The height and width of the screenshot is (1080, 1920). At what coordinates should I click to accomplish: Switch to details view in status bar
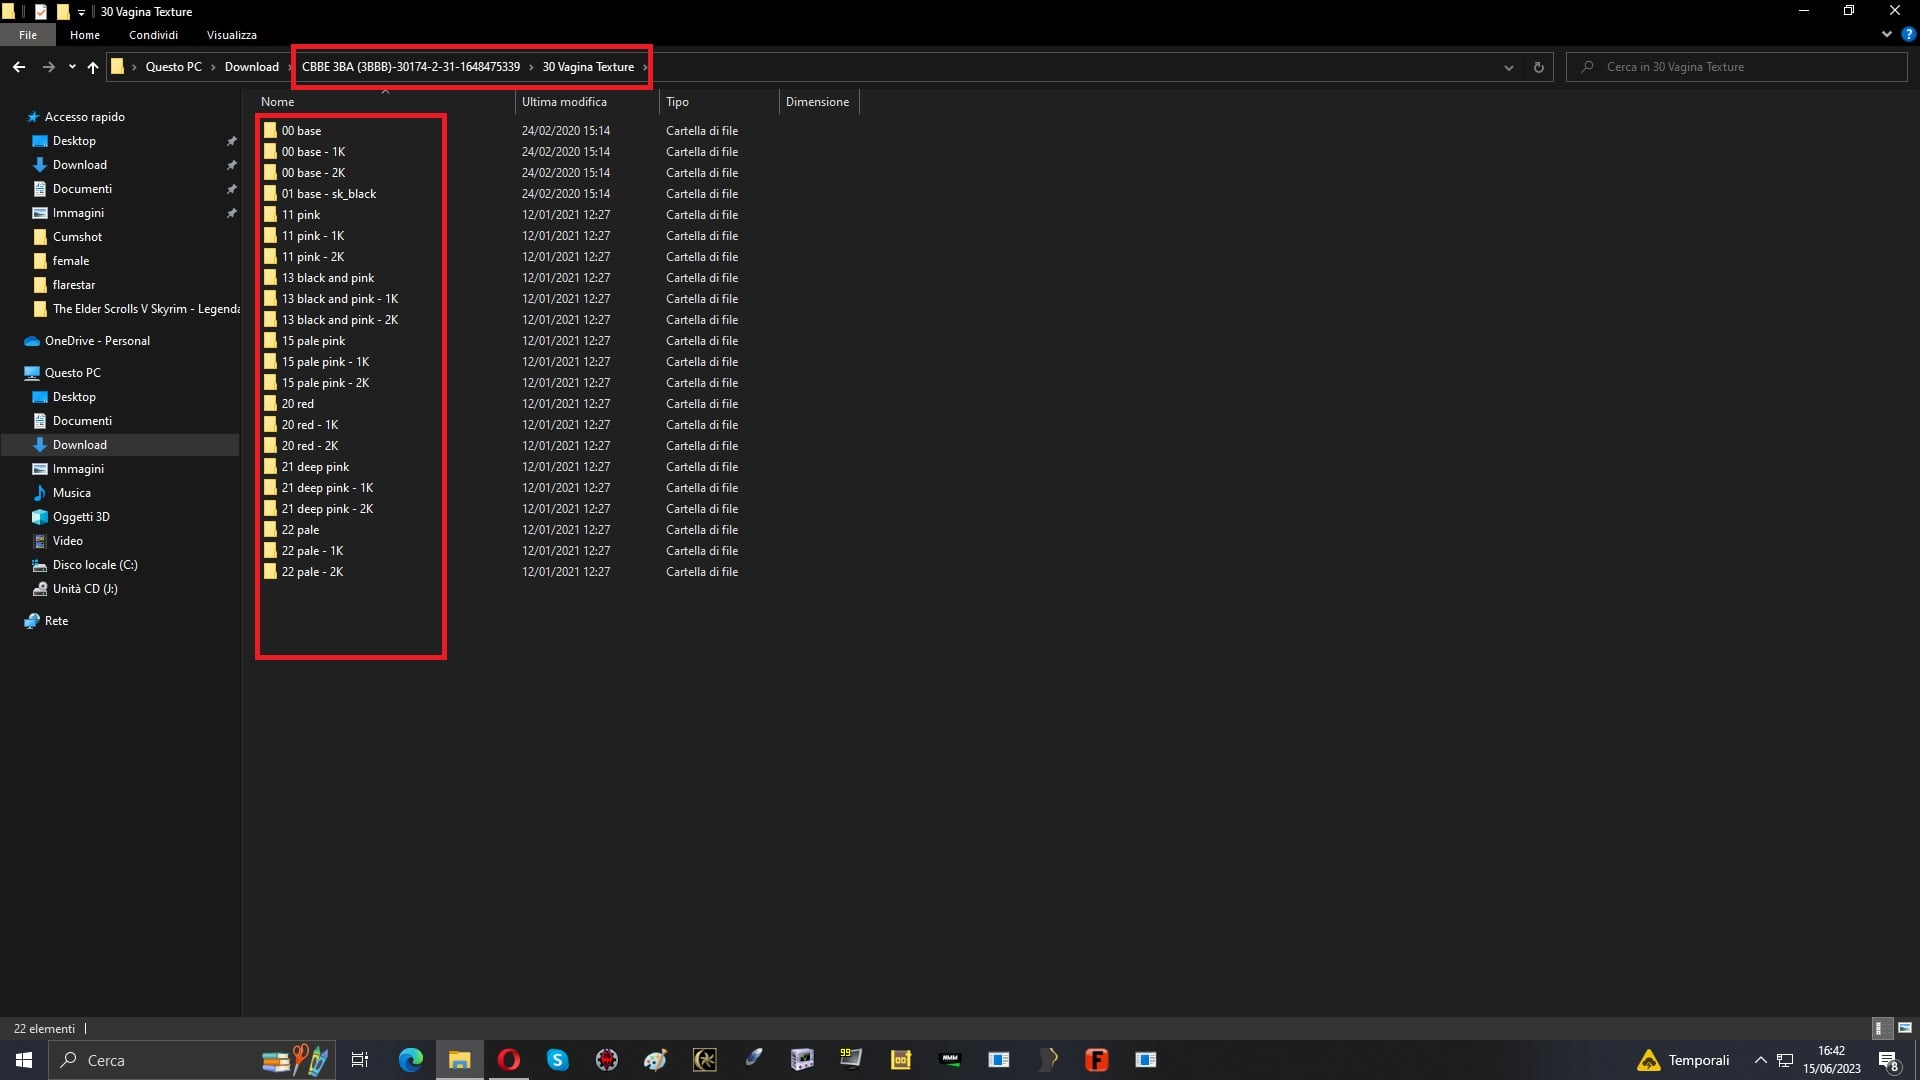[x=1880, y=1028]
